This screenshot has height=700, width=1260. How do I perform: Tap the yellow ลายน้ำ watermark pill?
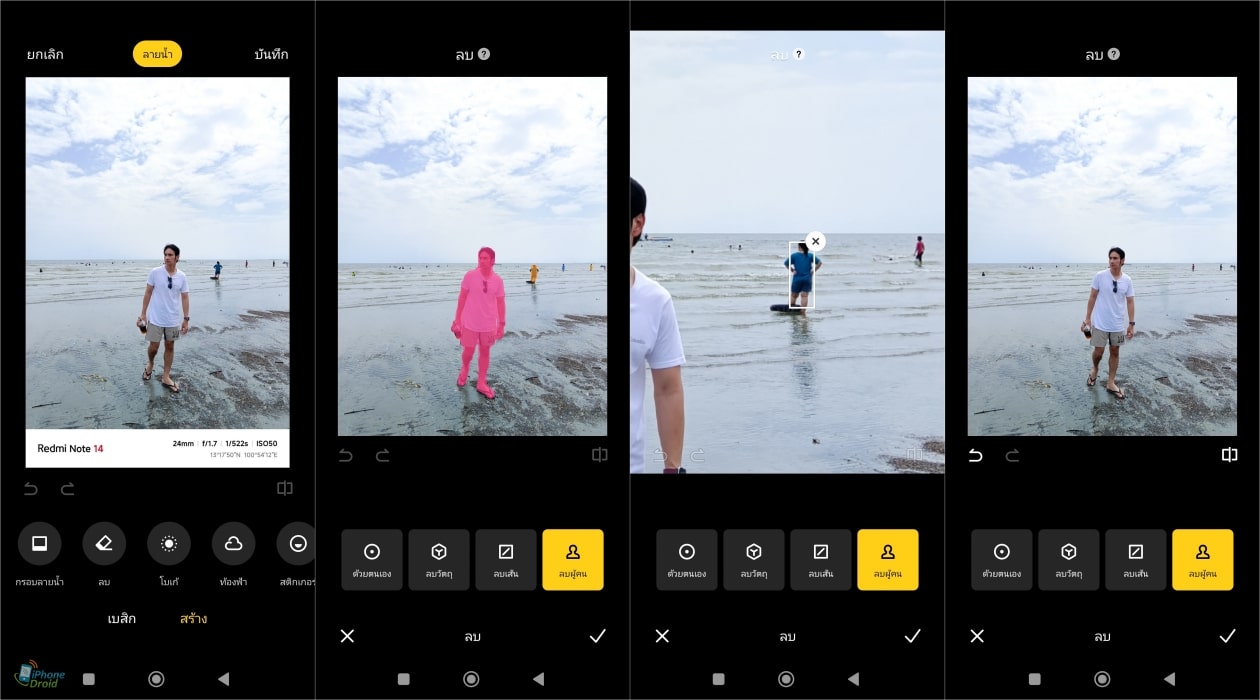157,54
